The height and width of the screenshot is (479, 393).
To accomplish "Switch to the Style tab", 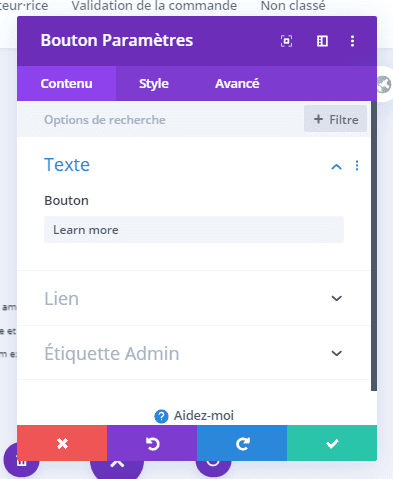I will [x=154, y=83].
